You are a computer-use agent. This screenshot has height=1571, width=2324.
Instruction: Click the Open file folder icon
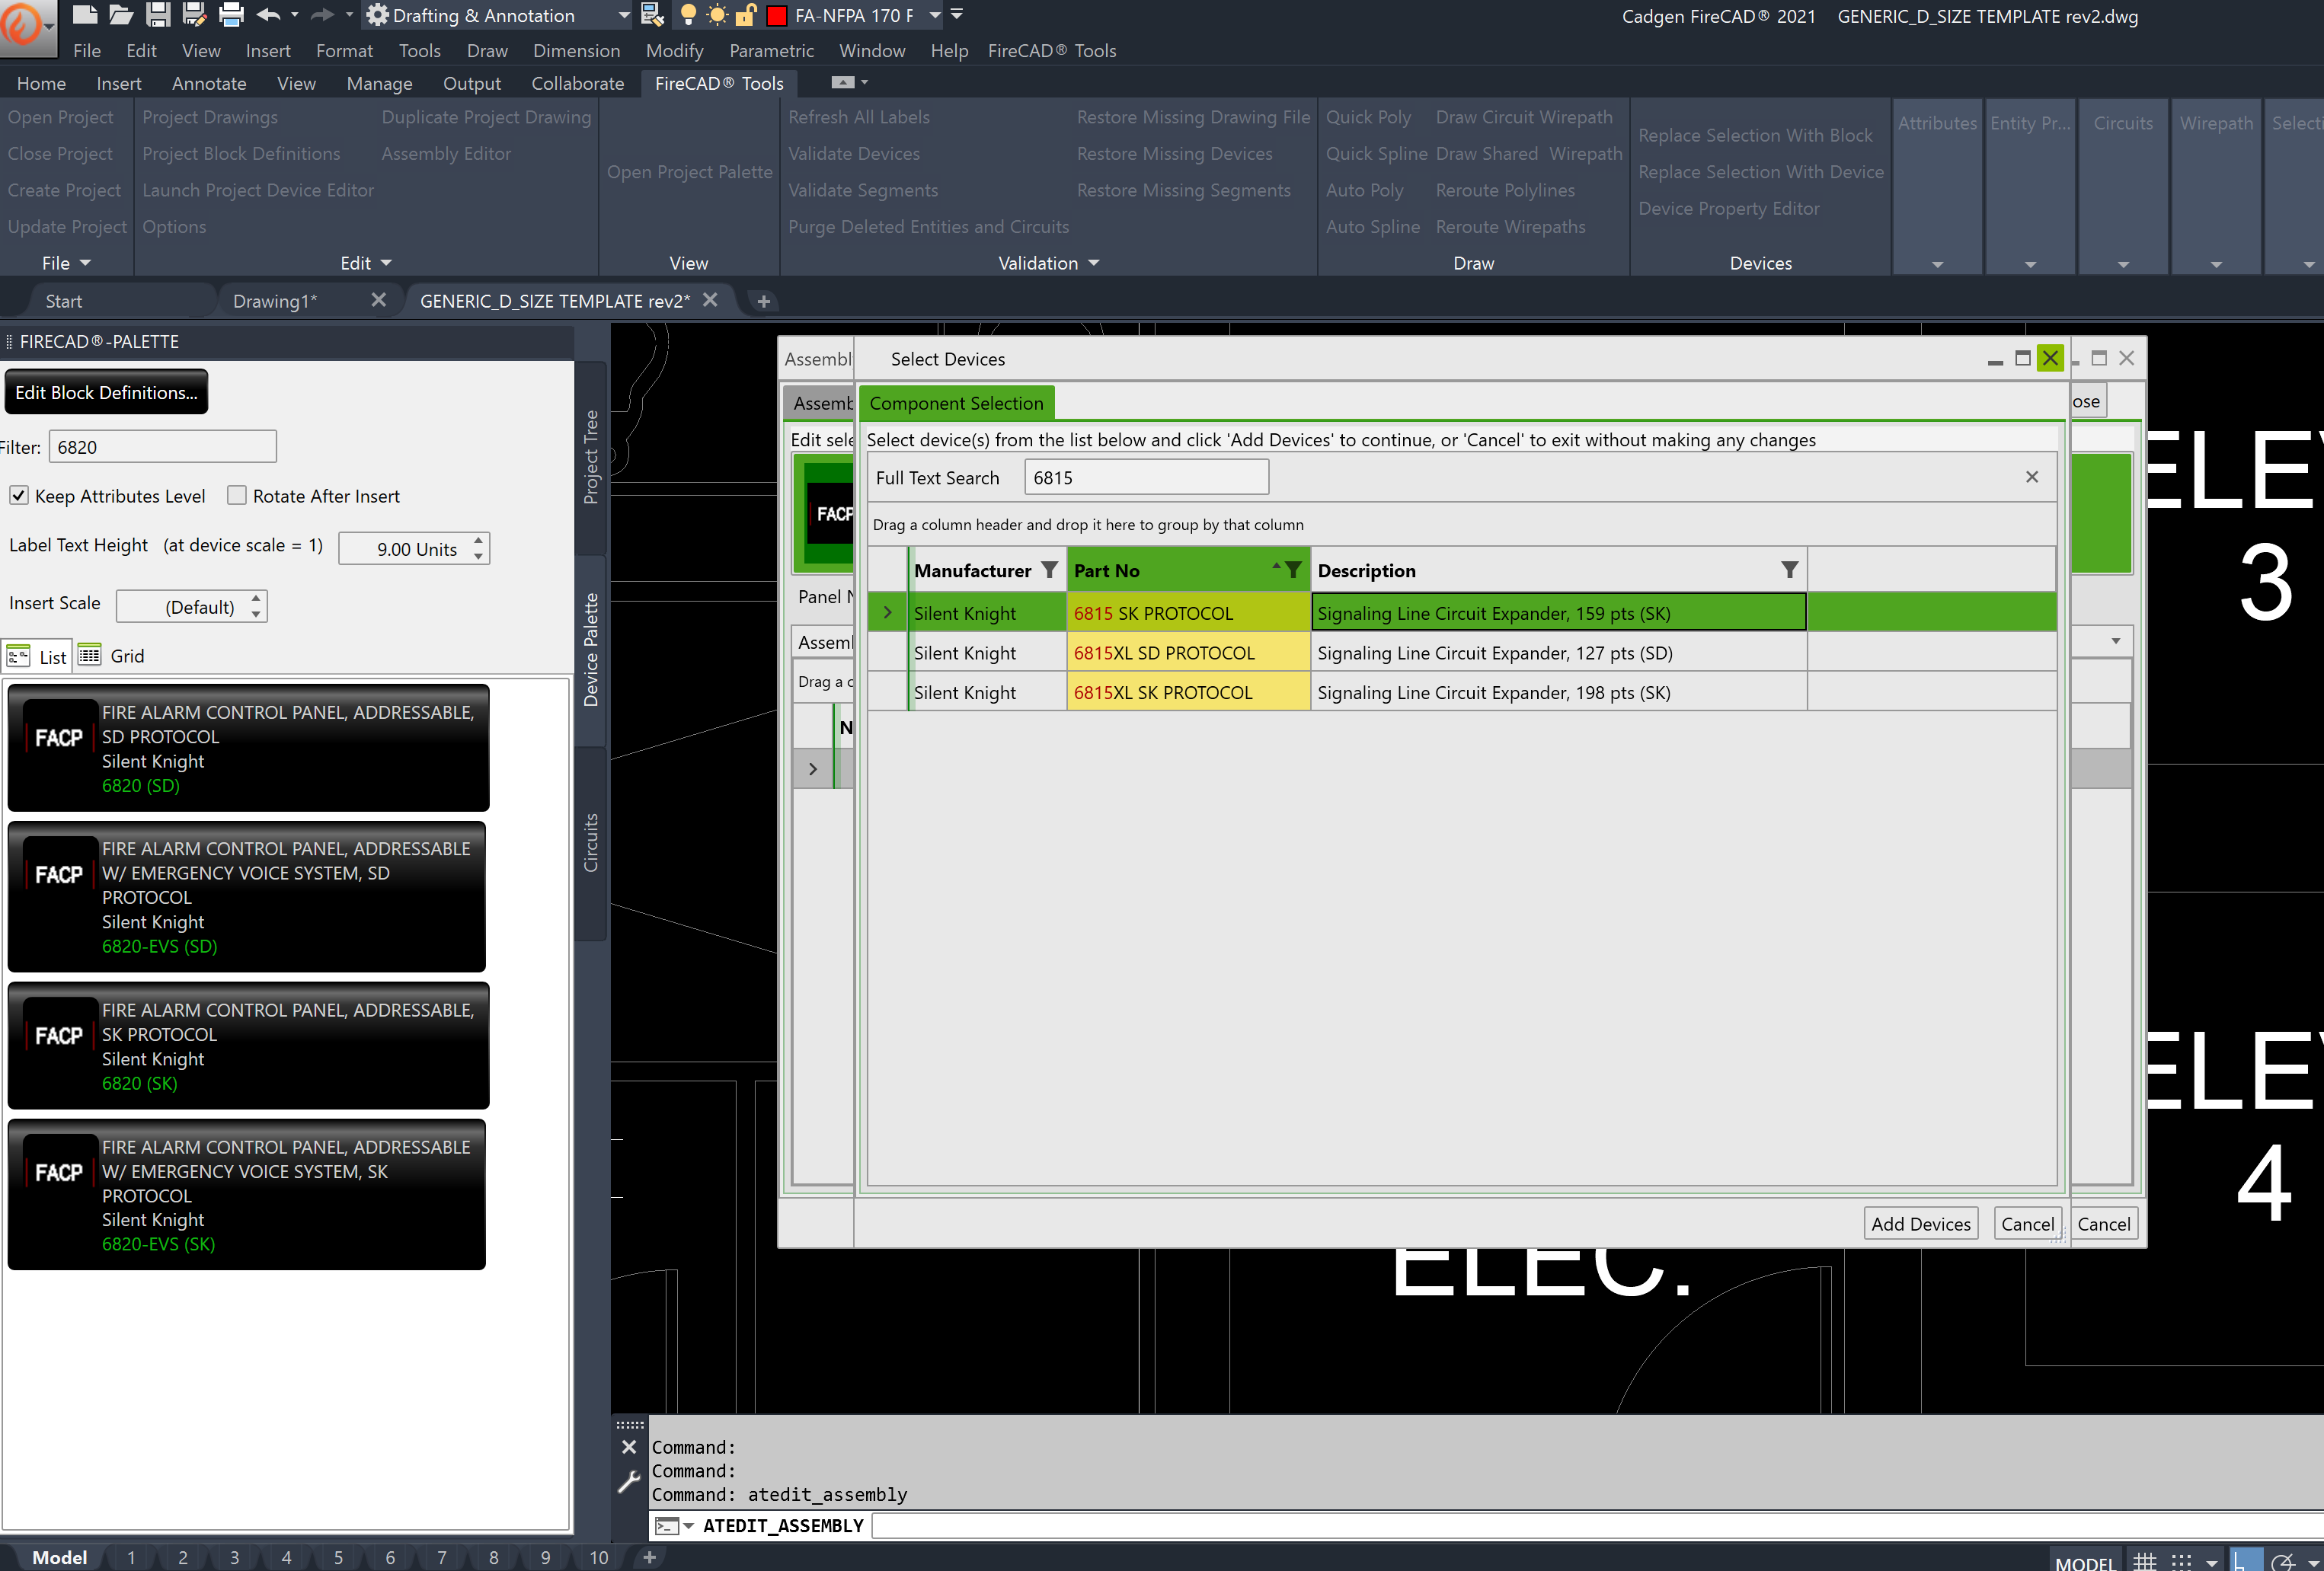pos(121,15)
